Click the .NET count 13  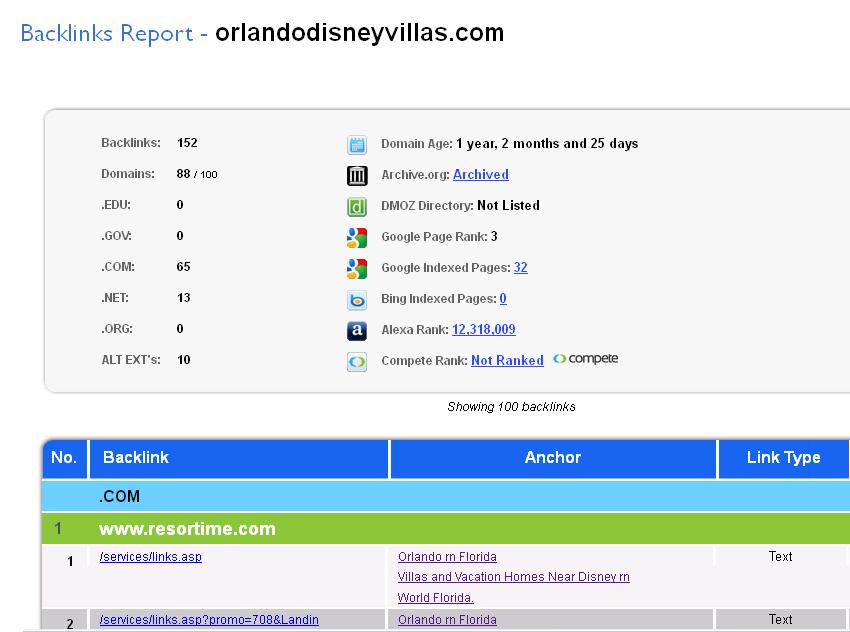(x=183, y=298)
